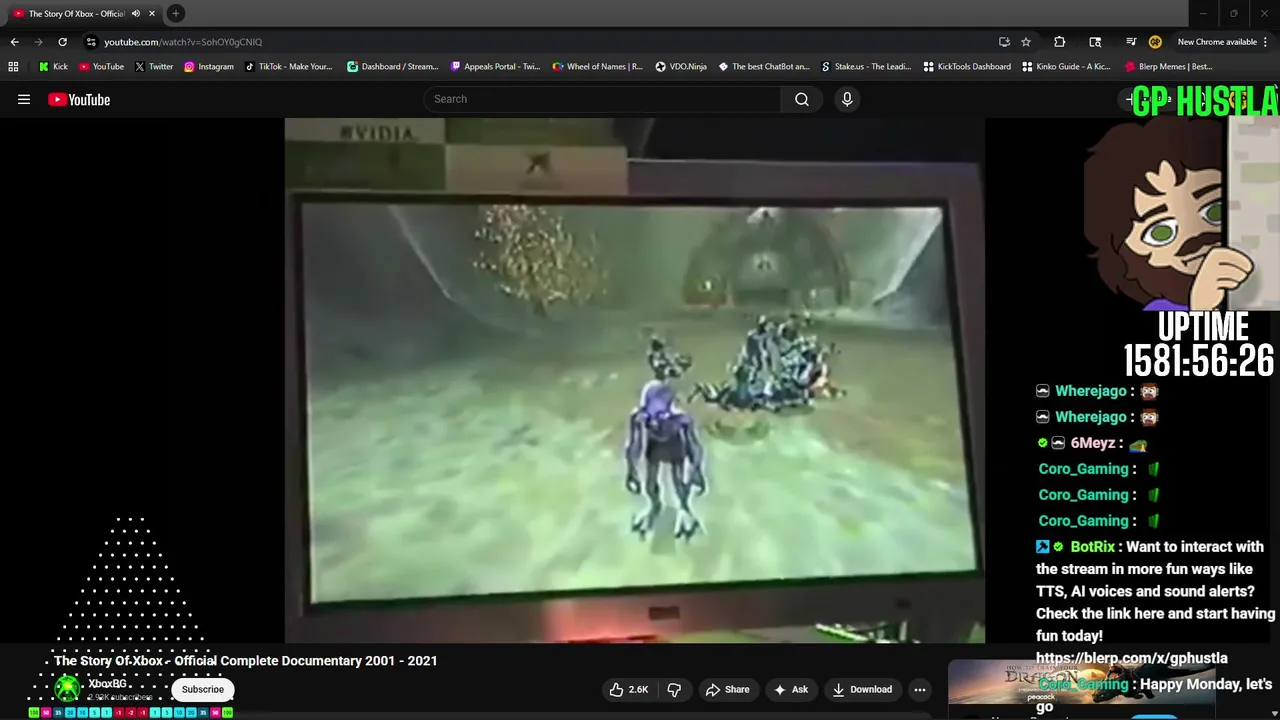Open the GP Chrome profile avatar

coord(1155,42)
